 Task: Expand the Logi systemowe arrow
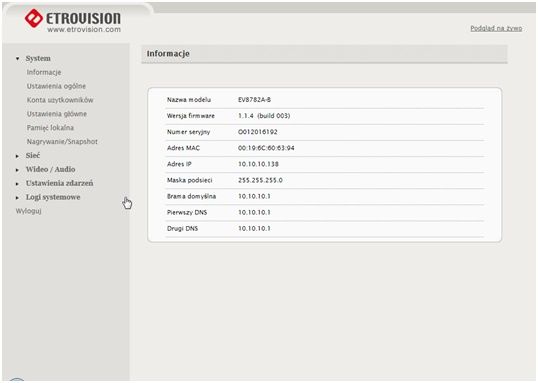point(17,197)
